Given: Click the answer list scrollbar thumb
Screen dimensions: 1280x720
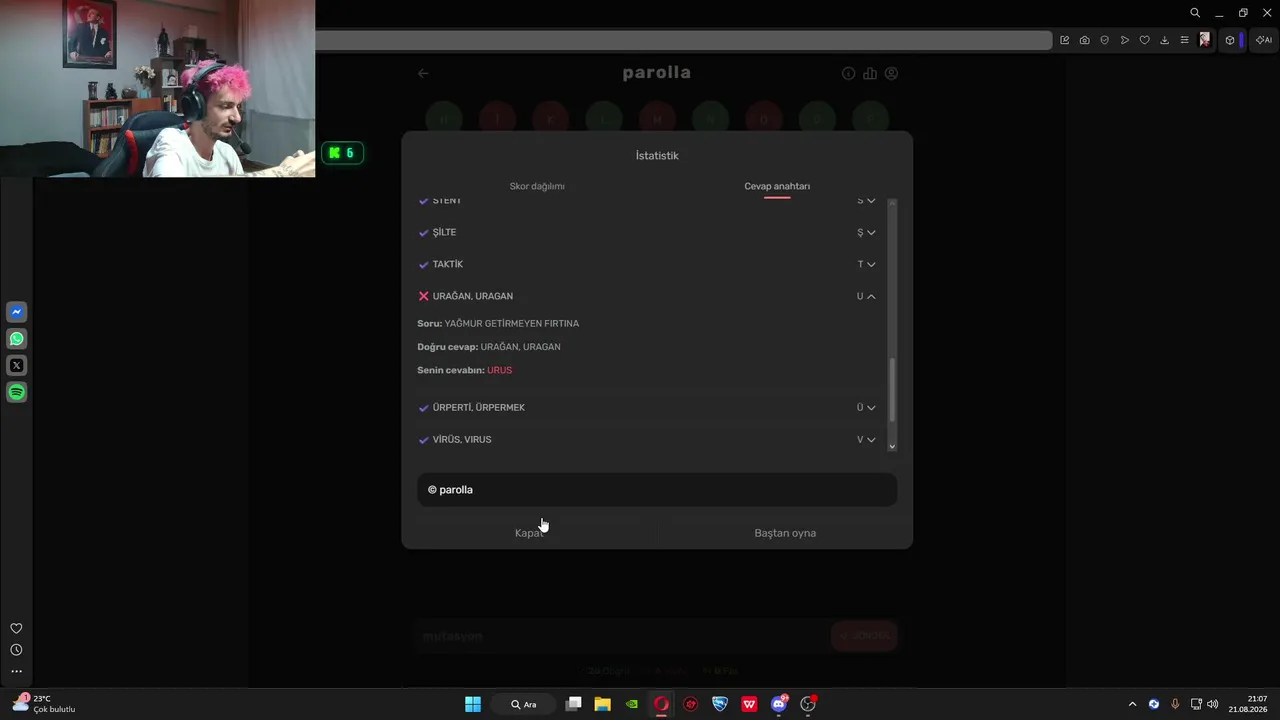Looking at the screenshot, I should pyautogui.click(x=893, y=389).
